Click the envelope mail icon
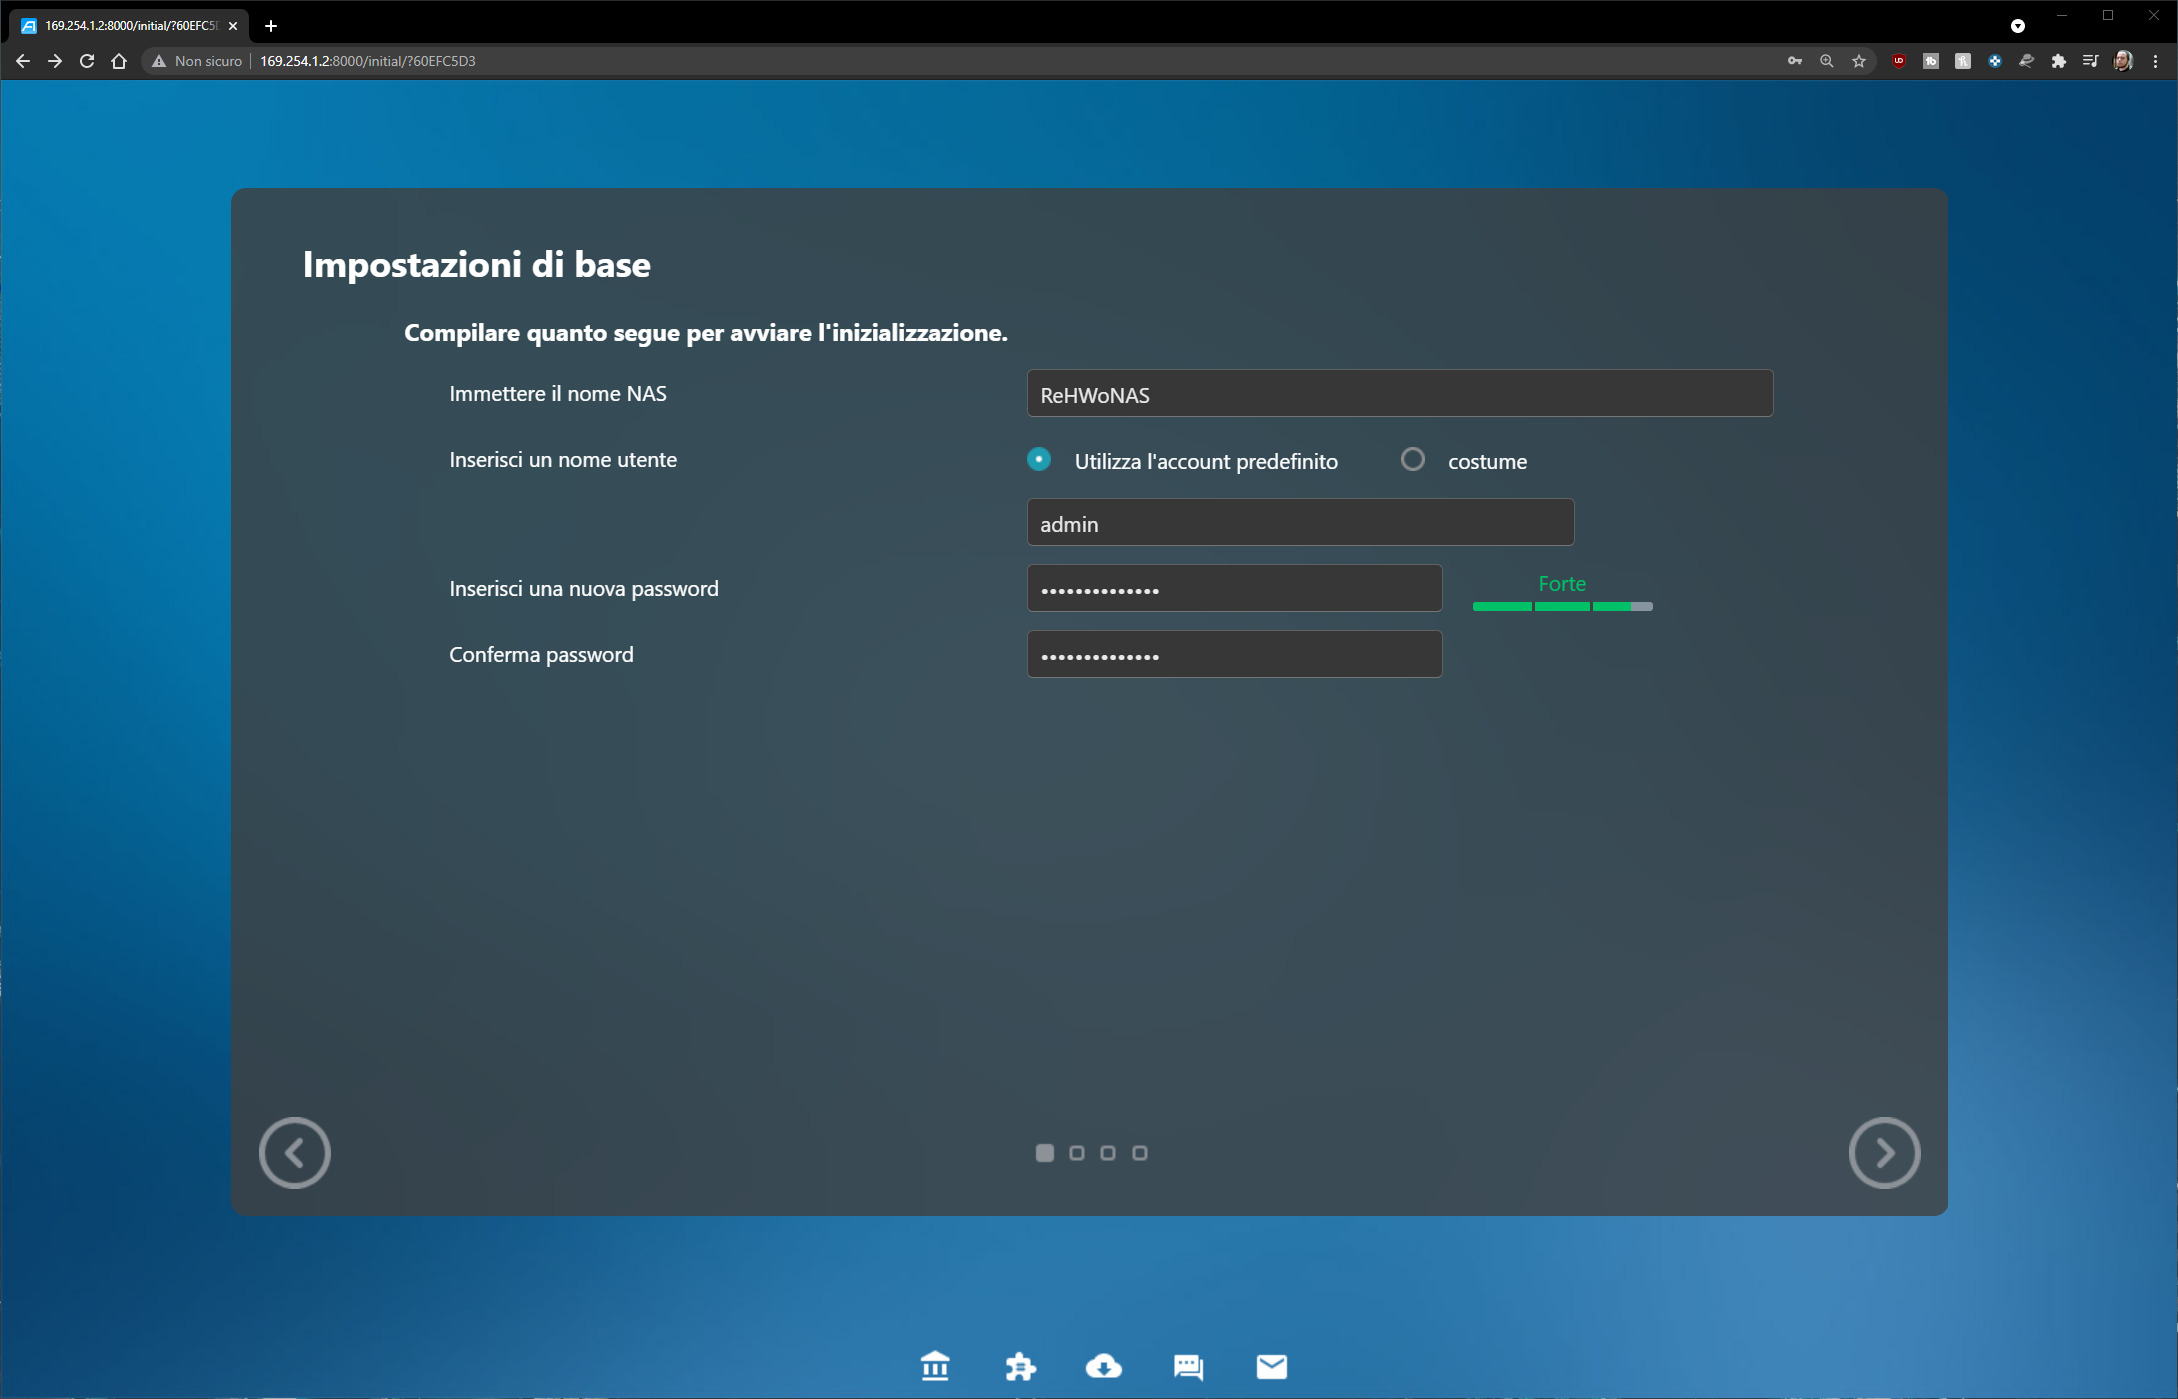Screen dimensions: 2178x1399 [x=1271, y=1366]
